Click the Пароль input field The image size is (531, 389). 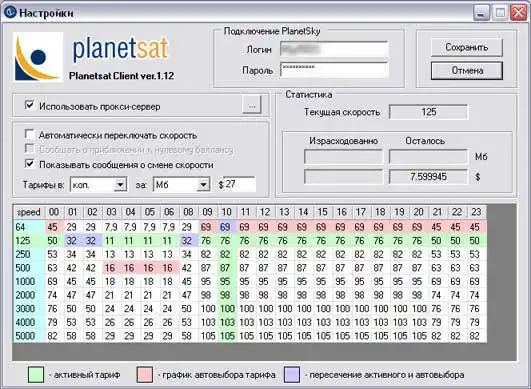[334, 70]
